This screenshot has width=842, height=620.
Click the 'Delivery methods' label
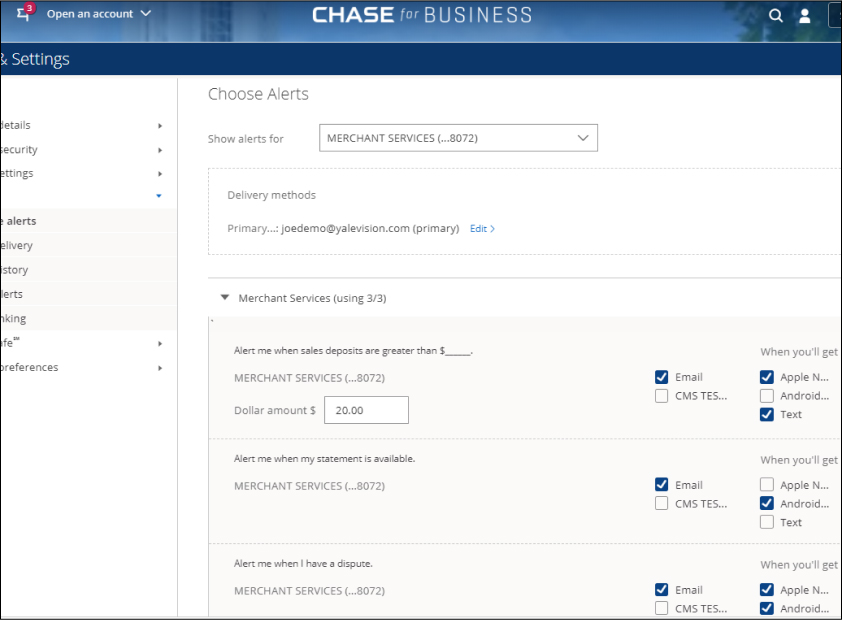pos(271,195)
